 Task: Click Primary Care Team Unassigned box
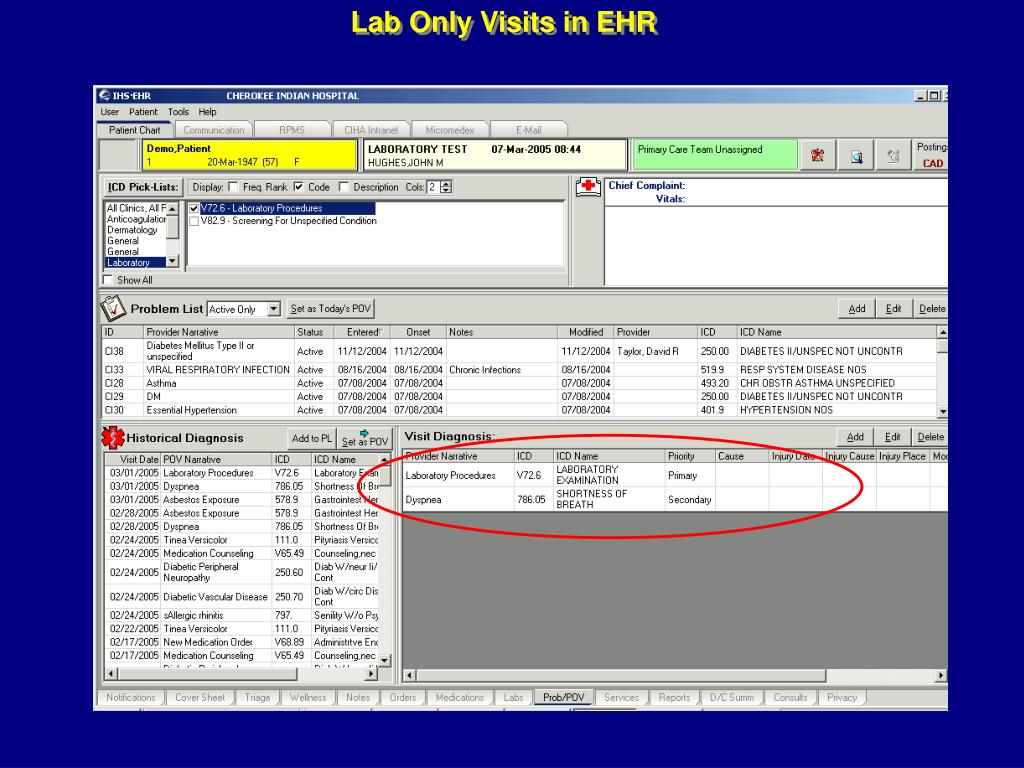(x=714, y=155)
